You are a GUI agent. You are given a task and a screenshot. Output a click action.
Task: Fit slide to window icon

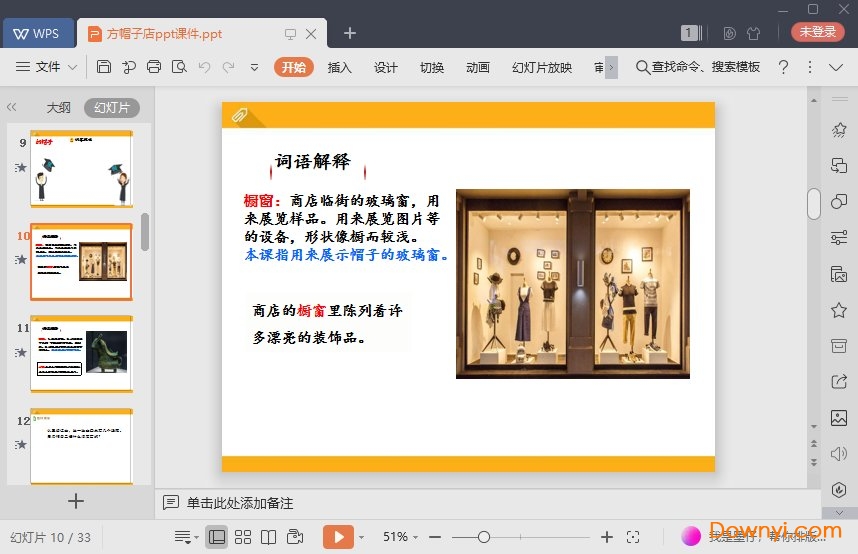(633, 537)
